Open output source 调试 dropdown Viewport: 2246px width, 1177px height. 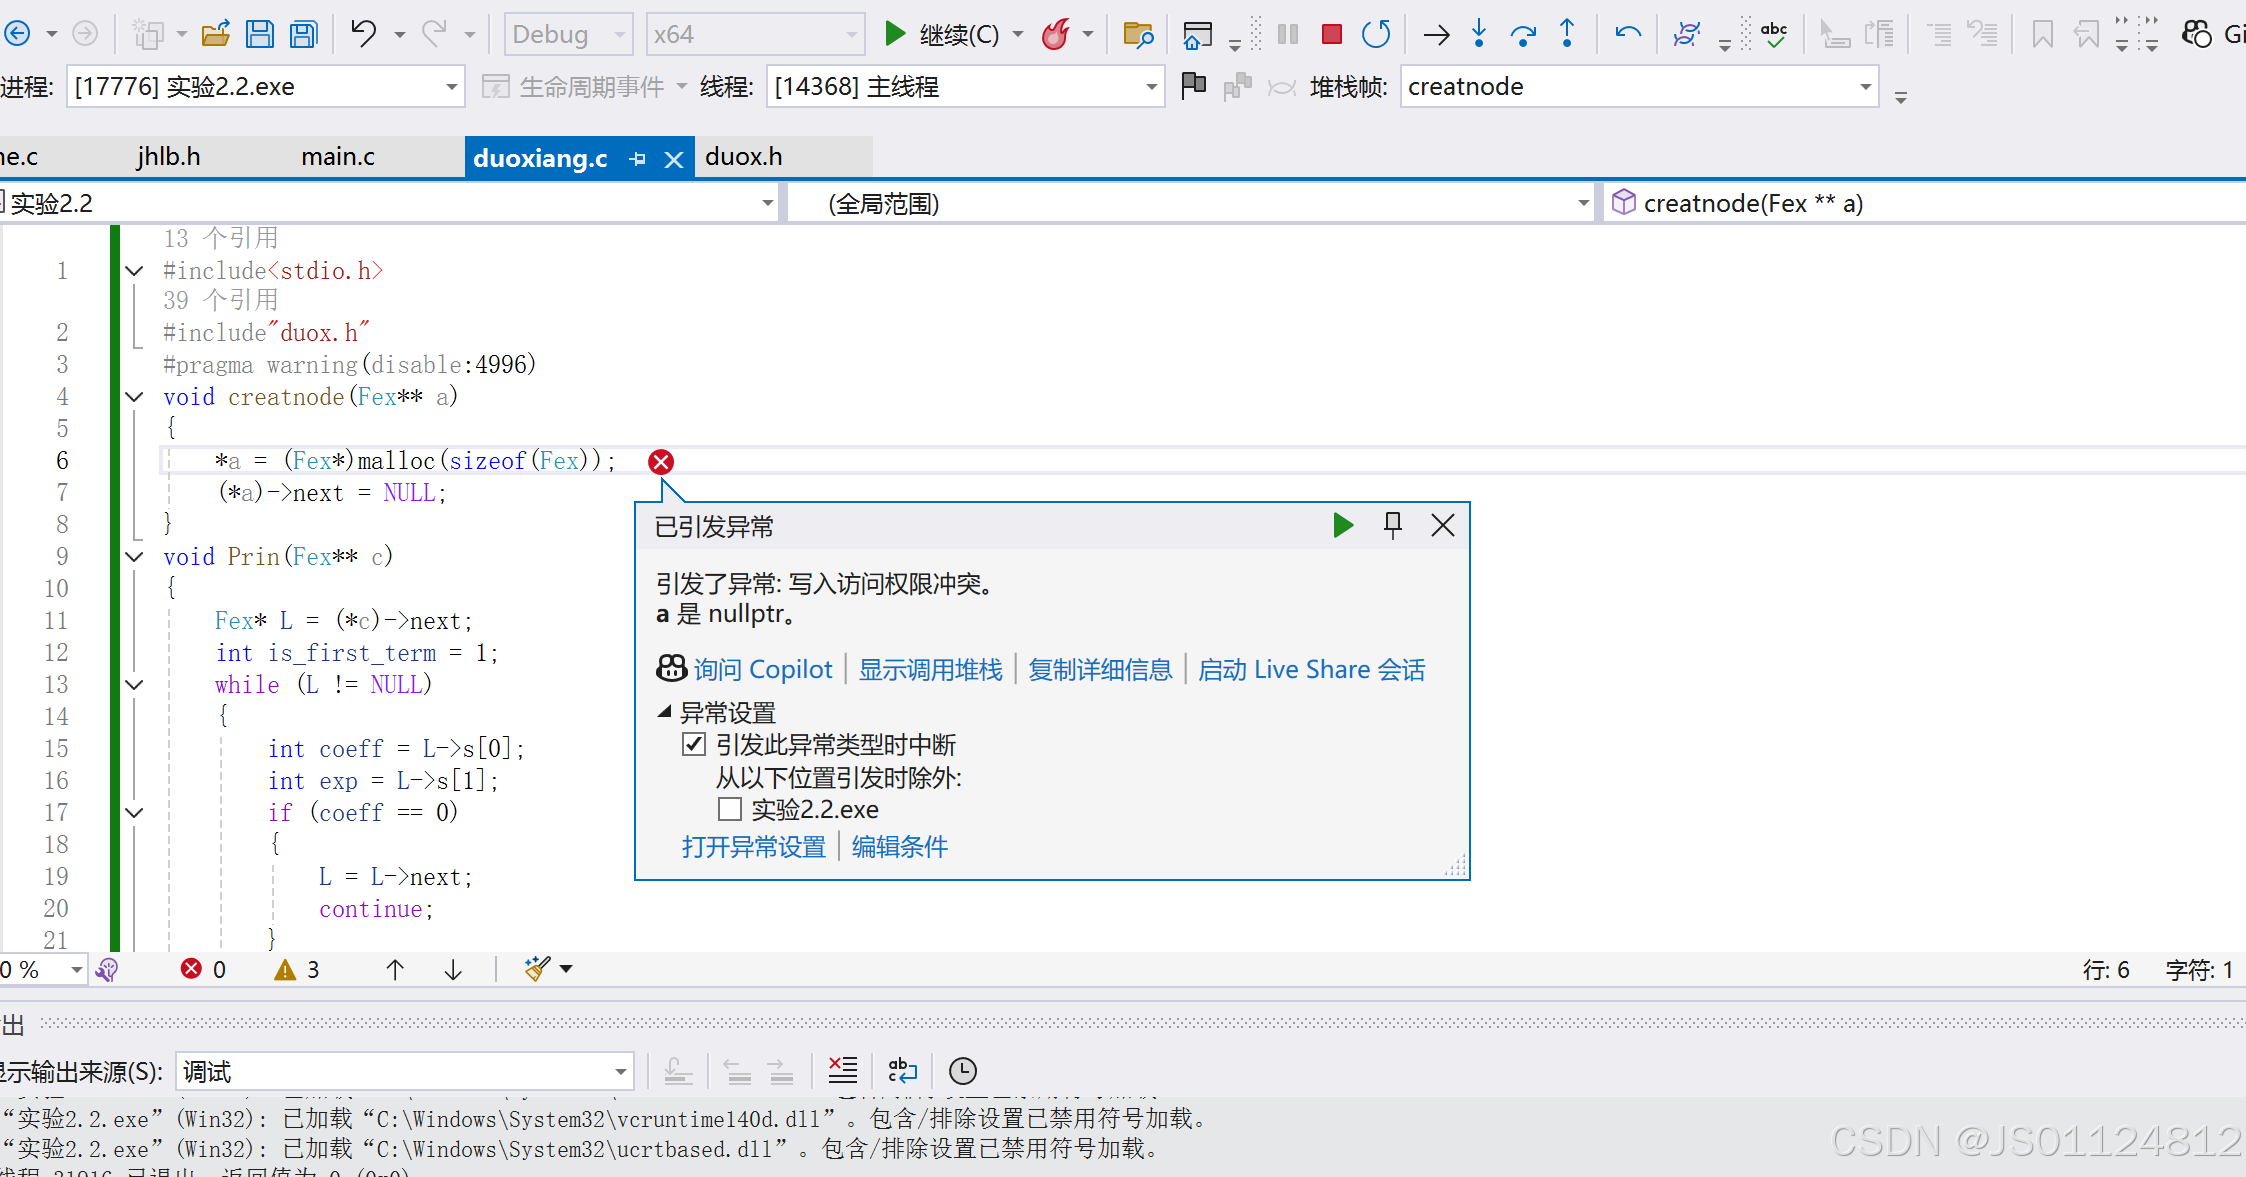[x=404, y=1071]
